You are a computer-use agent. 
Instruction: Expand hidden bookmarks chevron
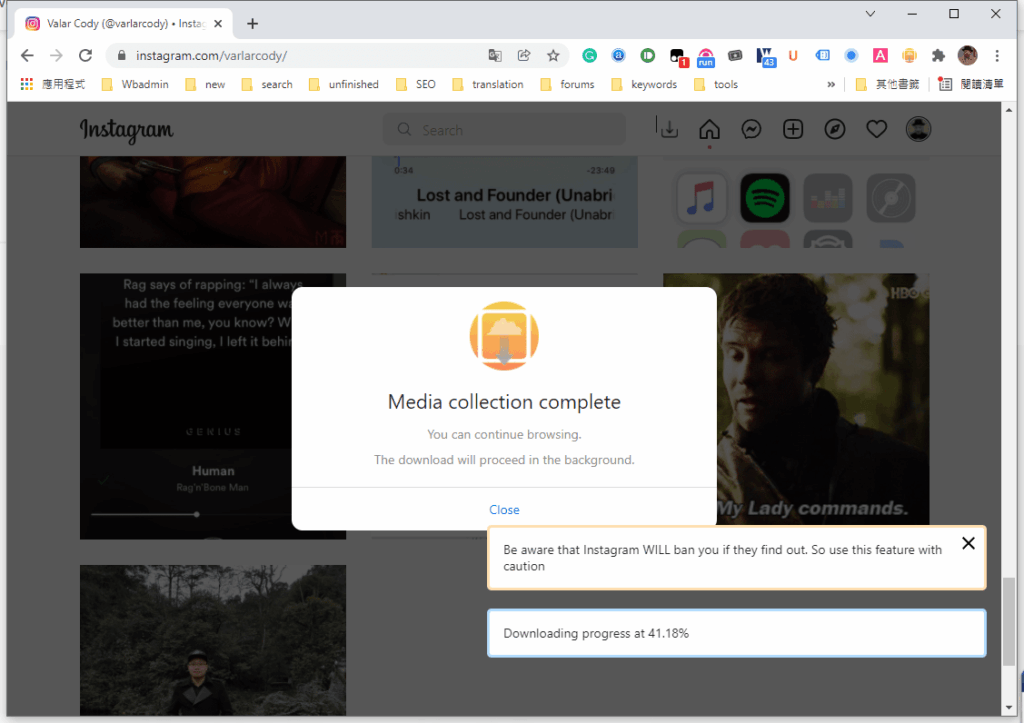tap(831, 84)
